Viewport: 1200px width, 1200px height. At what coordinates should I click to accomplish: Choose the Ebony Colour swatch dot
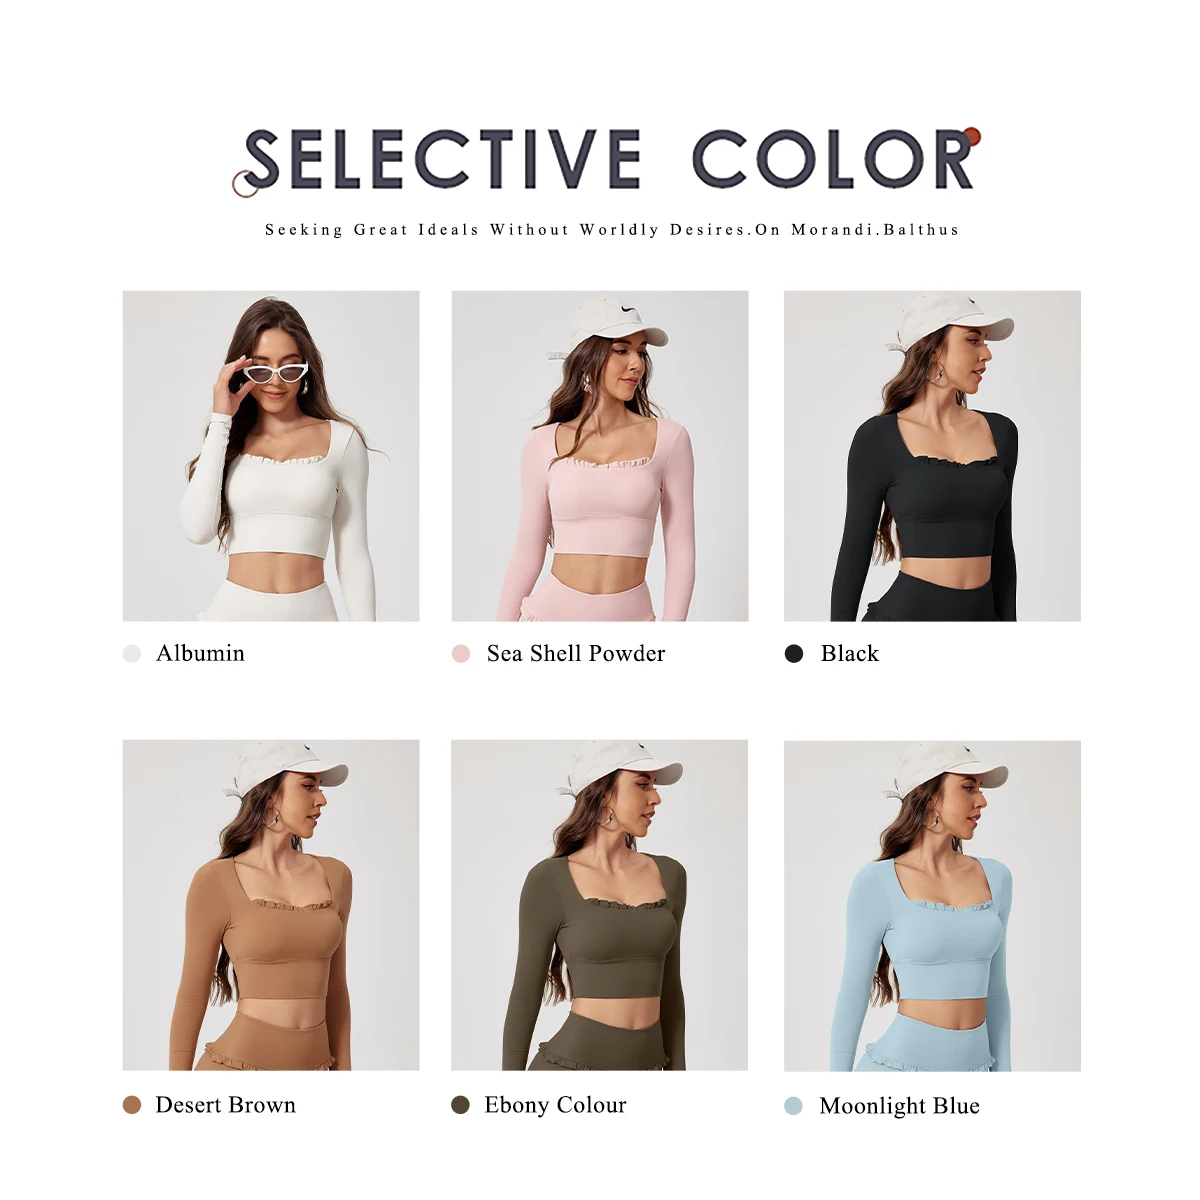pyautogui.click(x=461, y=1105)
